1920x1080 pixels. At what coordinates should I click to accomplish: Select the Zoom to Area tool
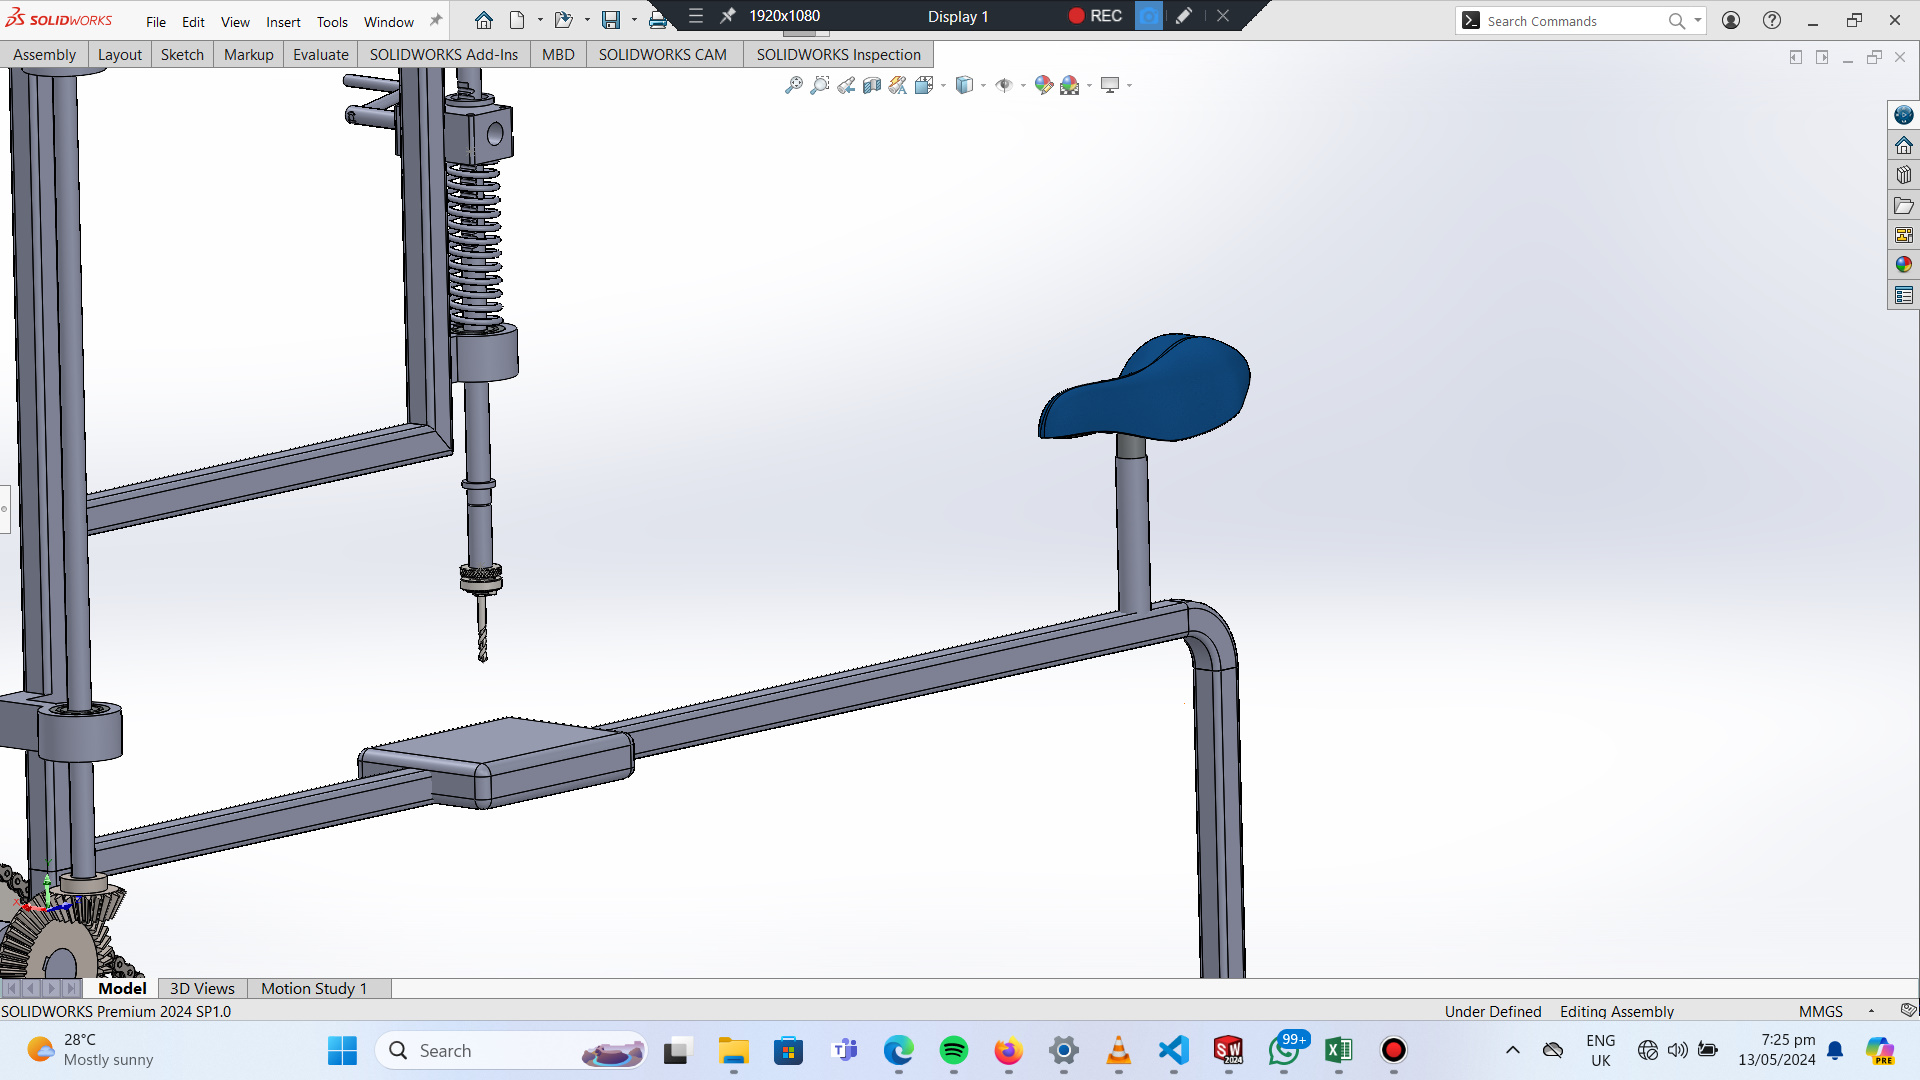tap(820, 85)
